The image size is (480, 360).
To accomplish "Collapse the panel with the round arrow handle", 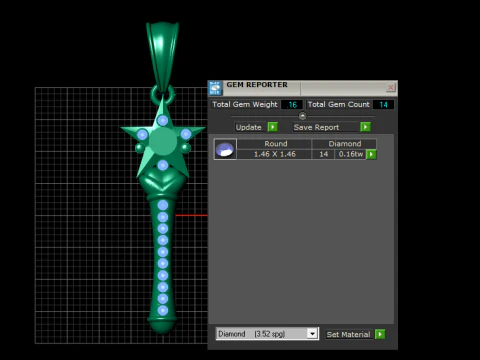I will click(x=302, y=116).
